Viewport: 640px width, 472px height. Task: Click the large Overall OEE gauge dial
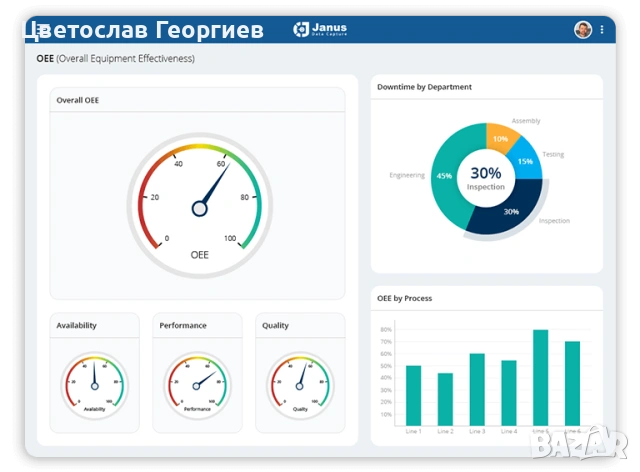[x=200, y=205]
